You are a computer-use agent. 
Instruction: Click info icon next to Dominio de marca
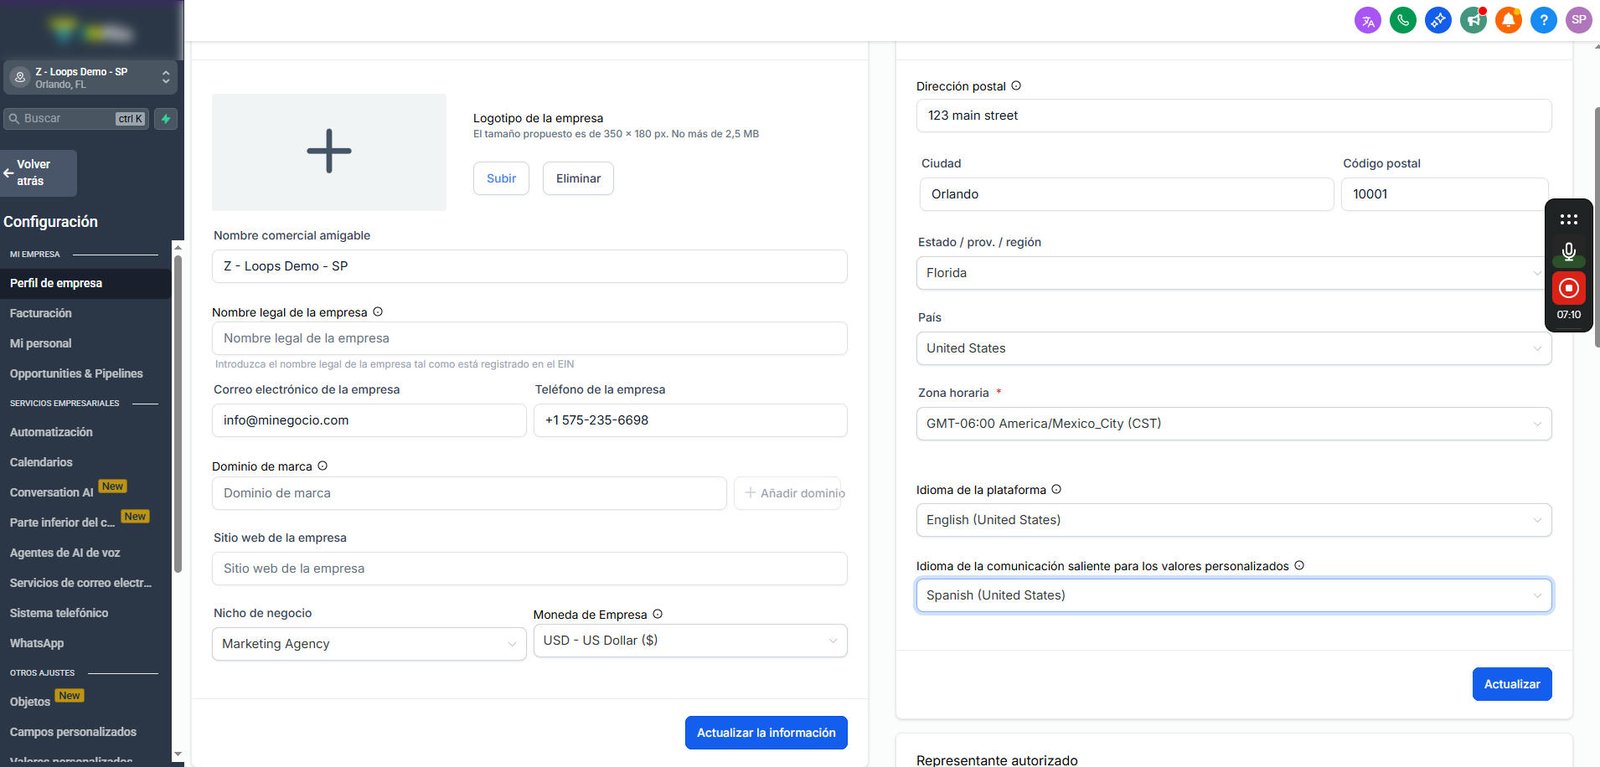coord(323,466)
